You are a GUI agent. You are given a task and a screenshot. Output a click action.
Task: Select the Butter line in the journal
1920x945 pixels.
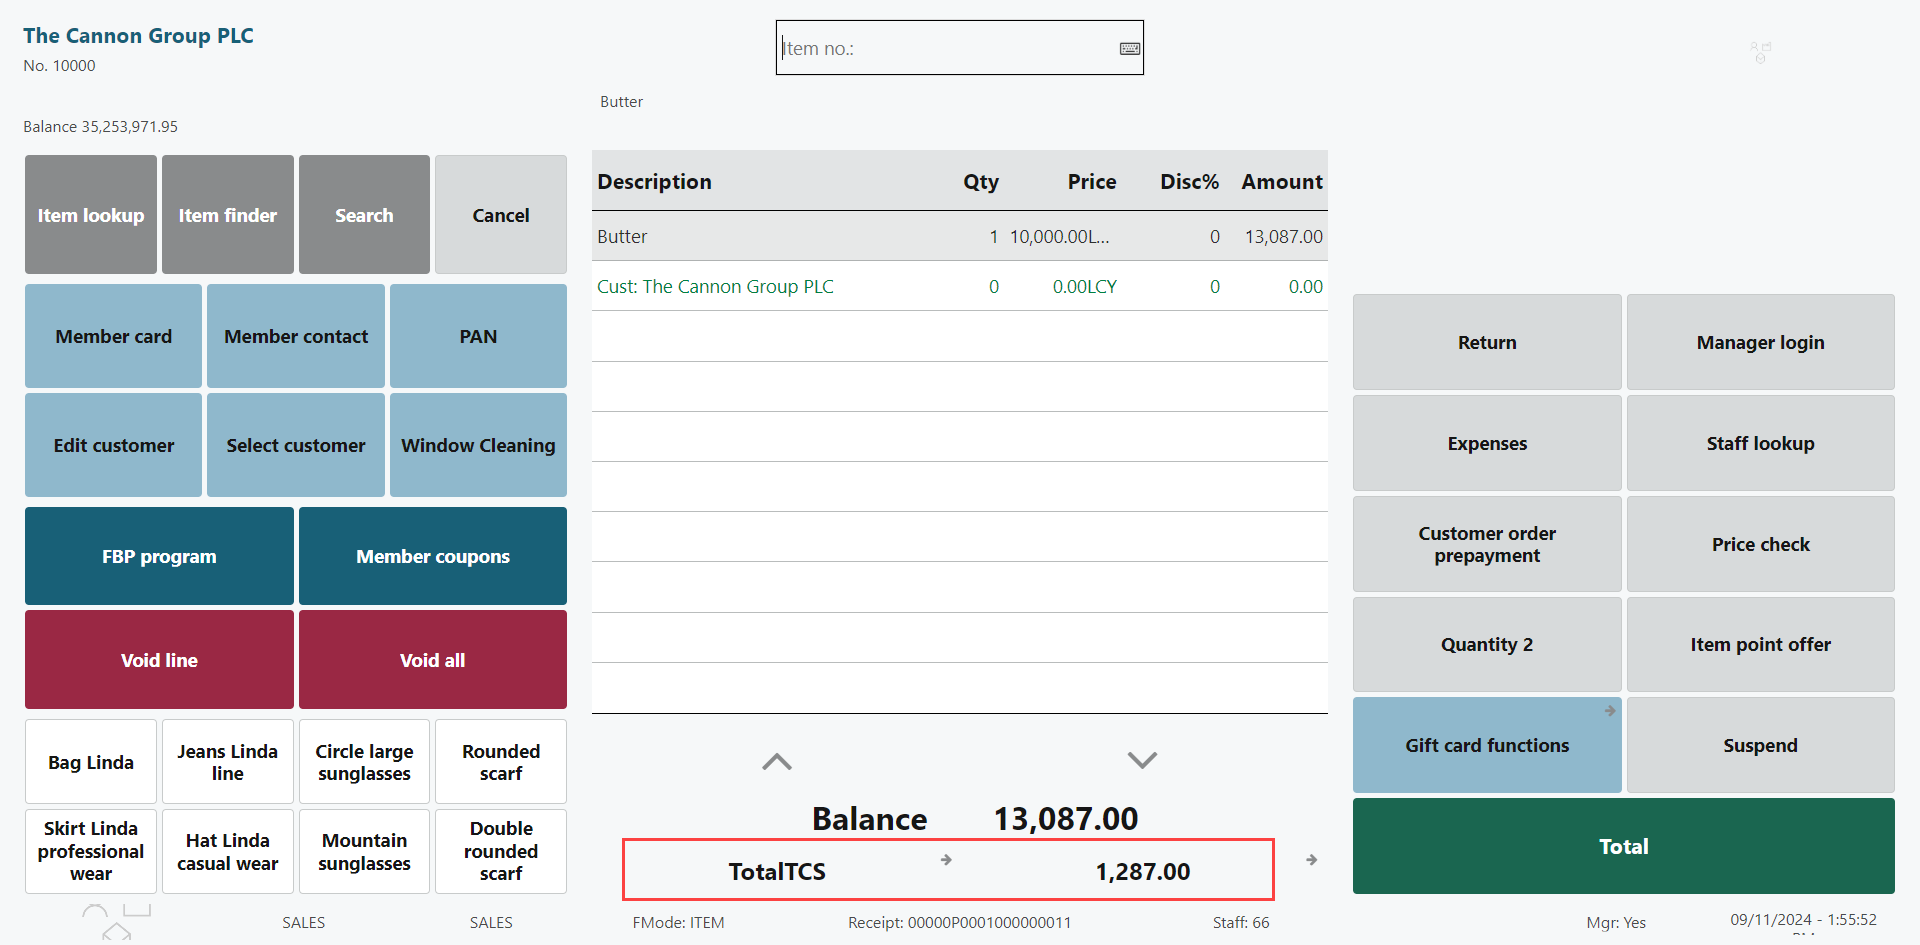pyautogui.click(x=958, y=237)
